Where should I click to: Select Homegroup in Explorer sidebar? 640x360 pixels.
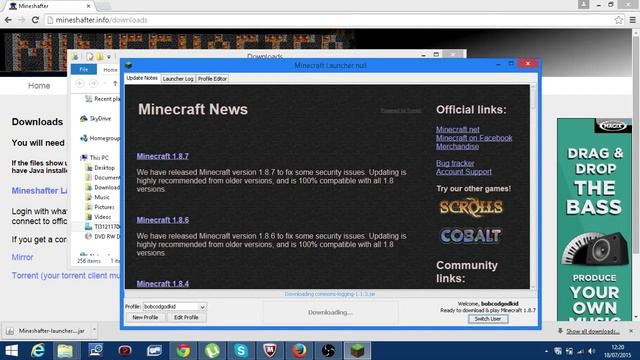point(100,138)
